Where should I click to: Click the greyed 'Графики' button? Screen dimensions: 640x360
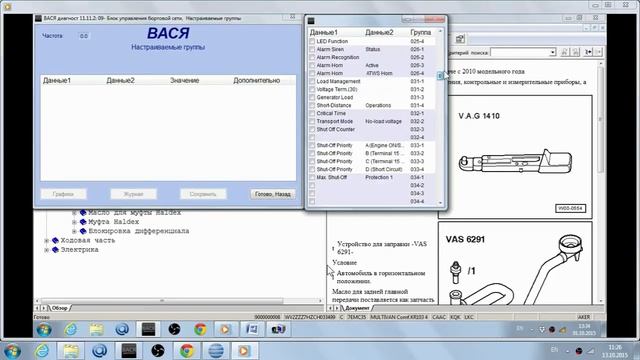pyautogui.click(x=63, y=194)
